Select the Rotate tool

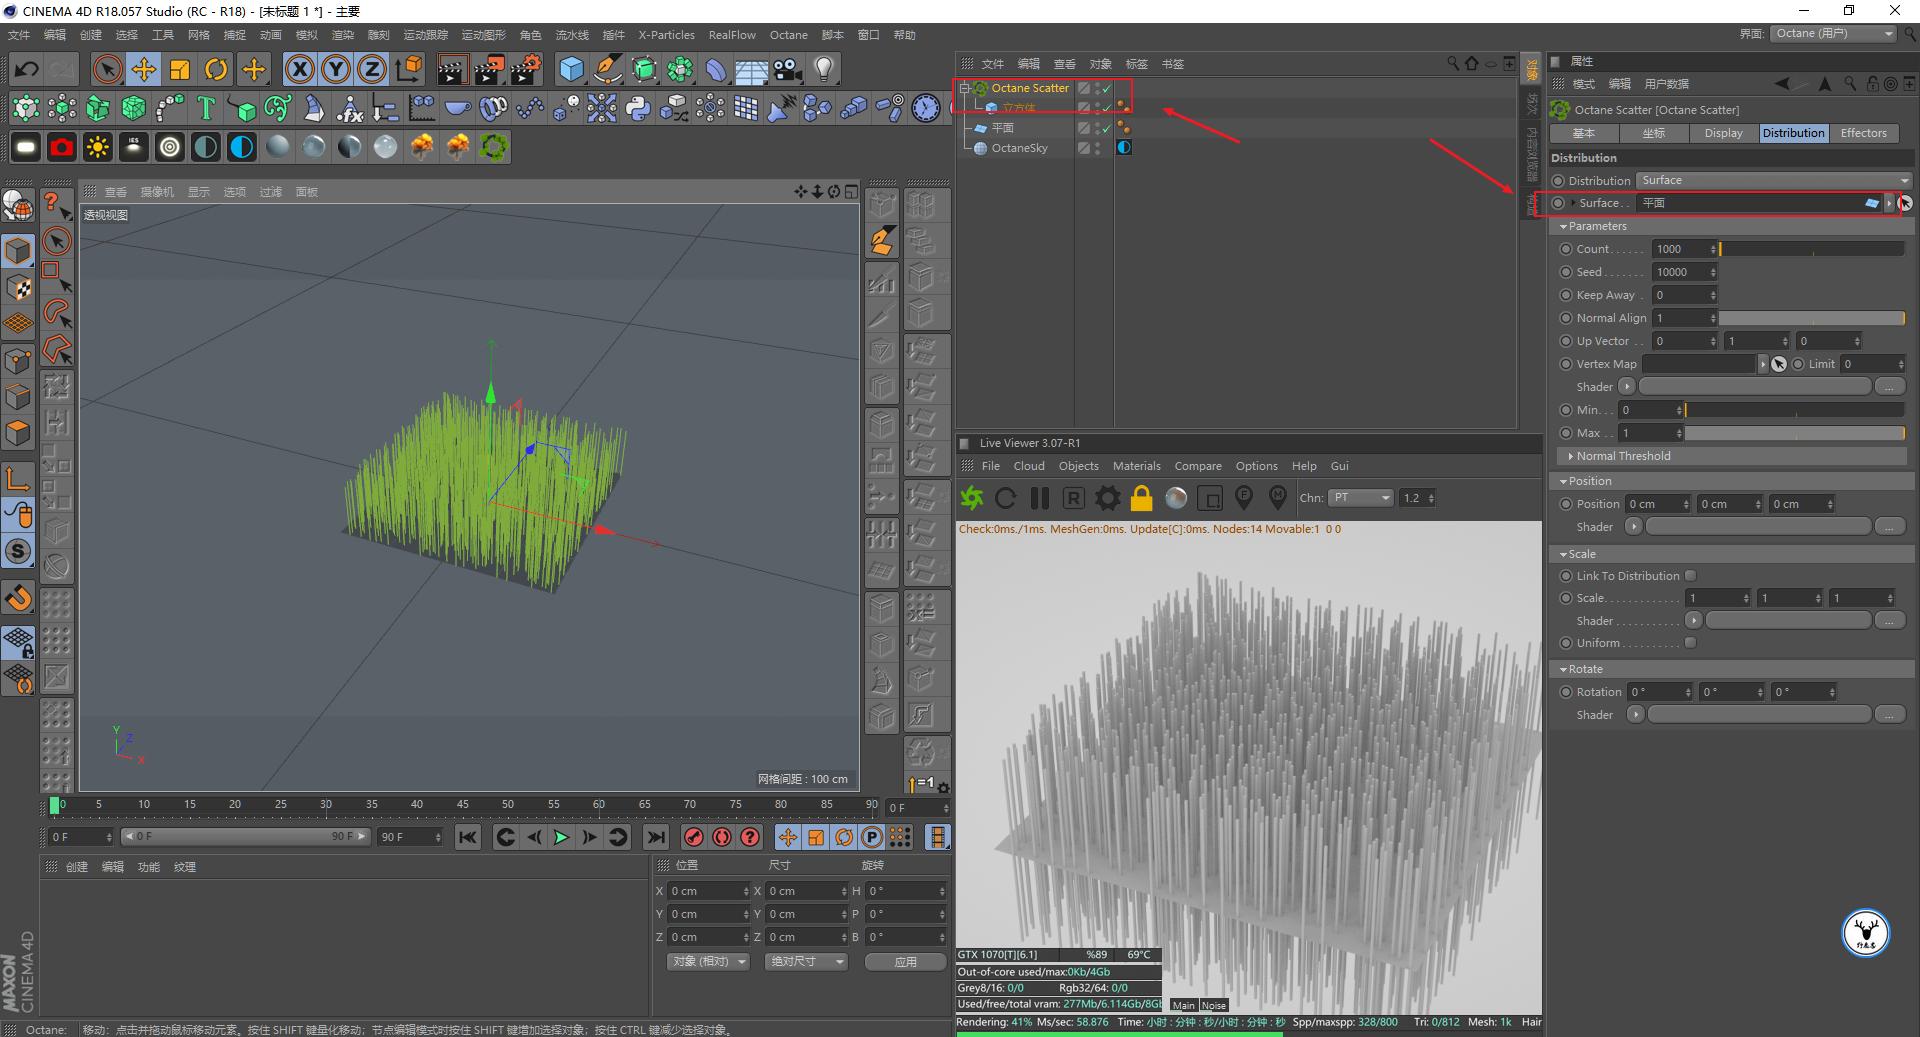tap(215, 69)
